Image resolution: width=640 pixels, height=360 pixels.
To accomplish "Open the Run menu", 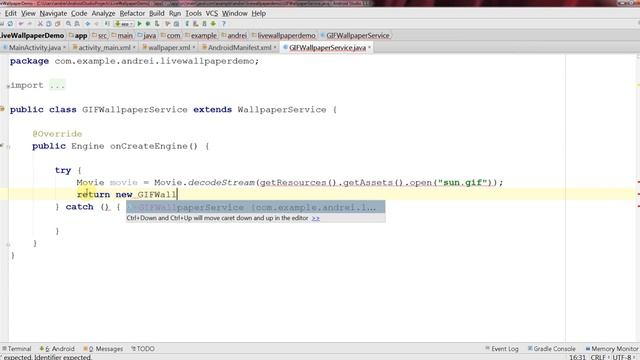I will coord(175,13).
